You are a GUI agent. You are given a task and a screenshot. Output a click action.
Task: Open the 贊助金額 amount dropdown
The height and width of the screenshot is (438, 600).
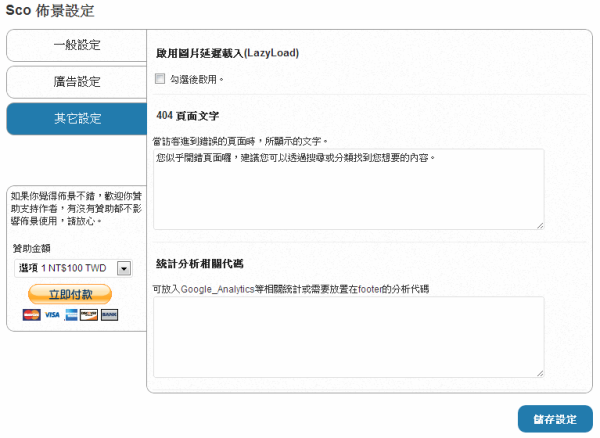click(x=73, y=268)
